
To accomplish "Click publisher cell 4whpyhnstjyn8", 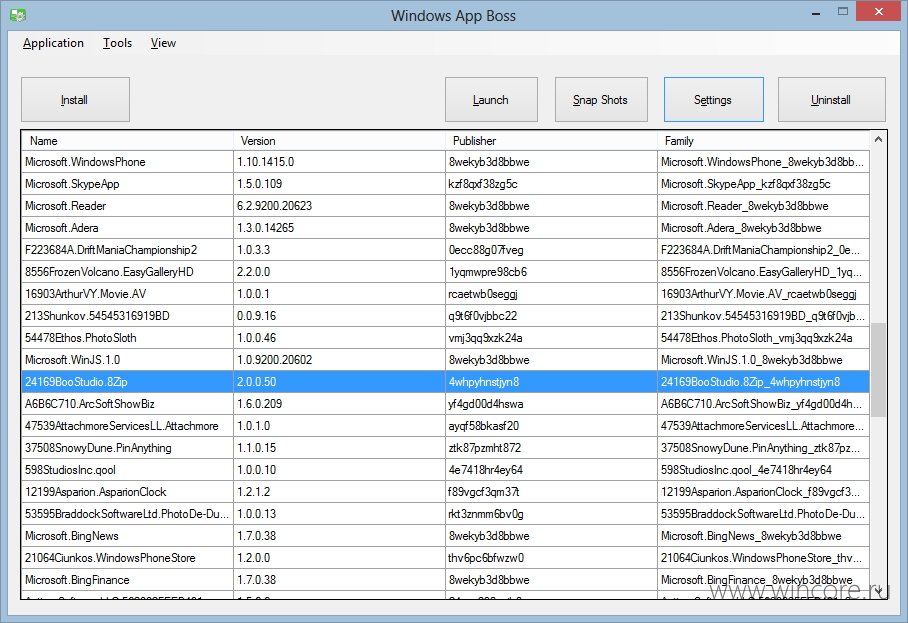I will (x=551, y=382).
